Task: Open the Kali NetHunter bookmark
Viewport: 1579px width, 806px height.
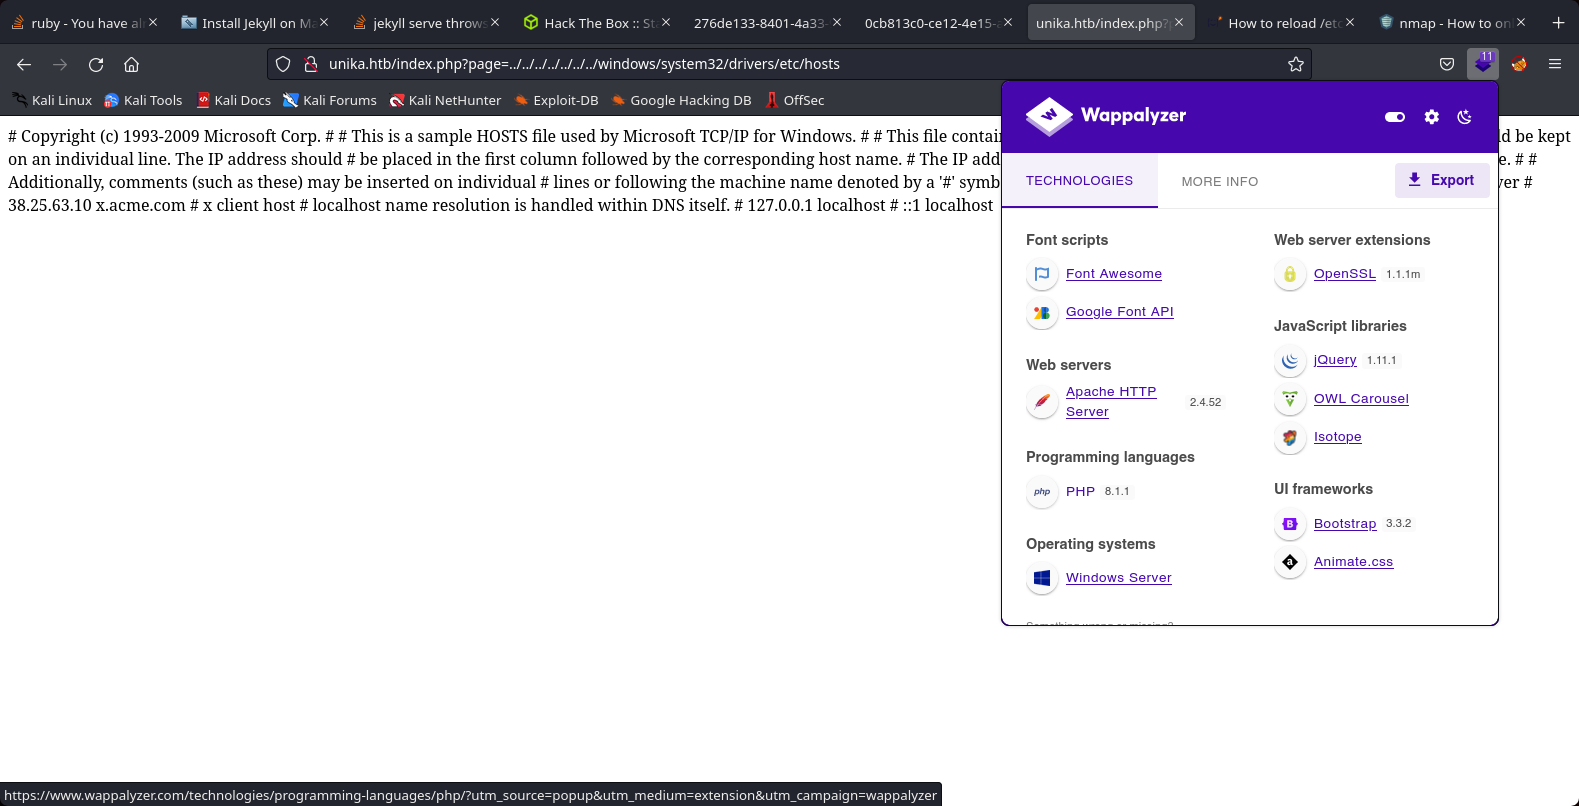Action: coord(445,100)
